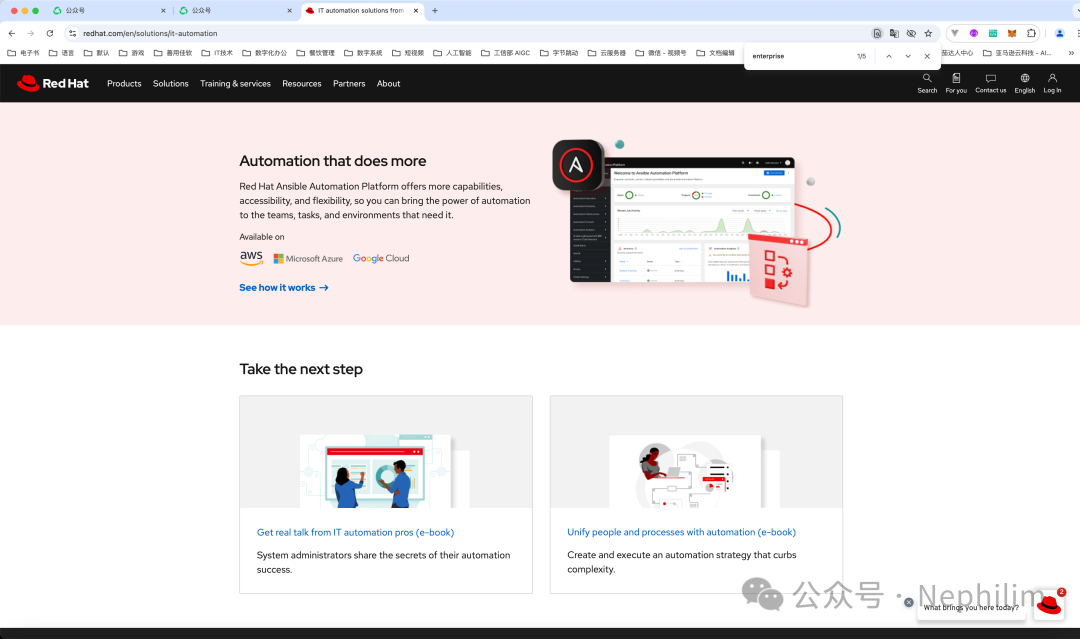Open the Training & services menu
The image size is (1080, 639).
(236, 83)
